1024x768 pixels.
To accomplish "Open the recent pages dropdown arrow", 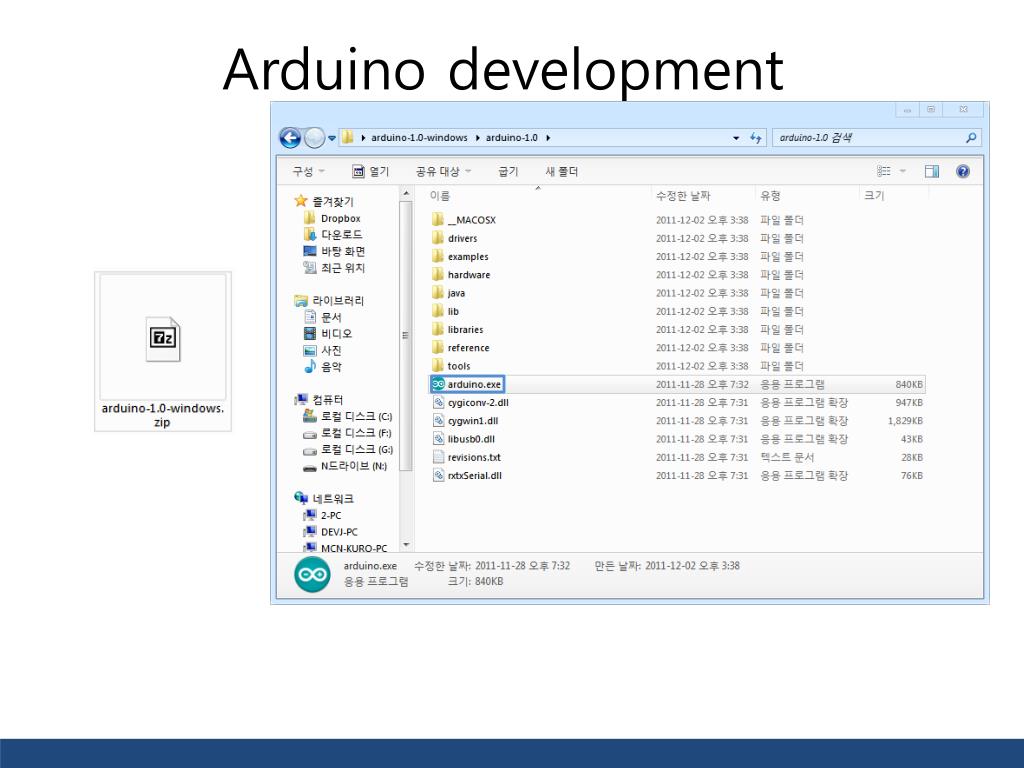I will tap(332, 138).
